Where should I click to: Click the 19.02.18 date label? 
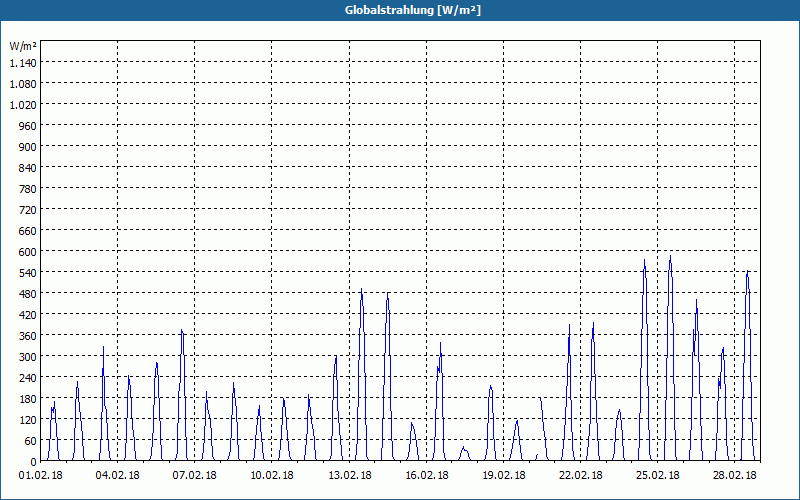[x=504, y=475]
